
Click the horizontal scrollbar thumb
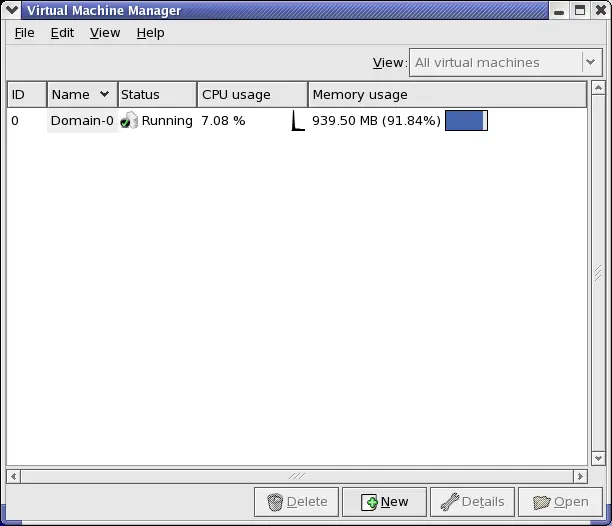click(297, 476)
